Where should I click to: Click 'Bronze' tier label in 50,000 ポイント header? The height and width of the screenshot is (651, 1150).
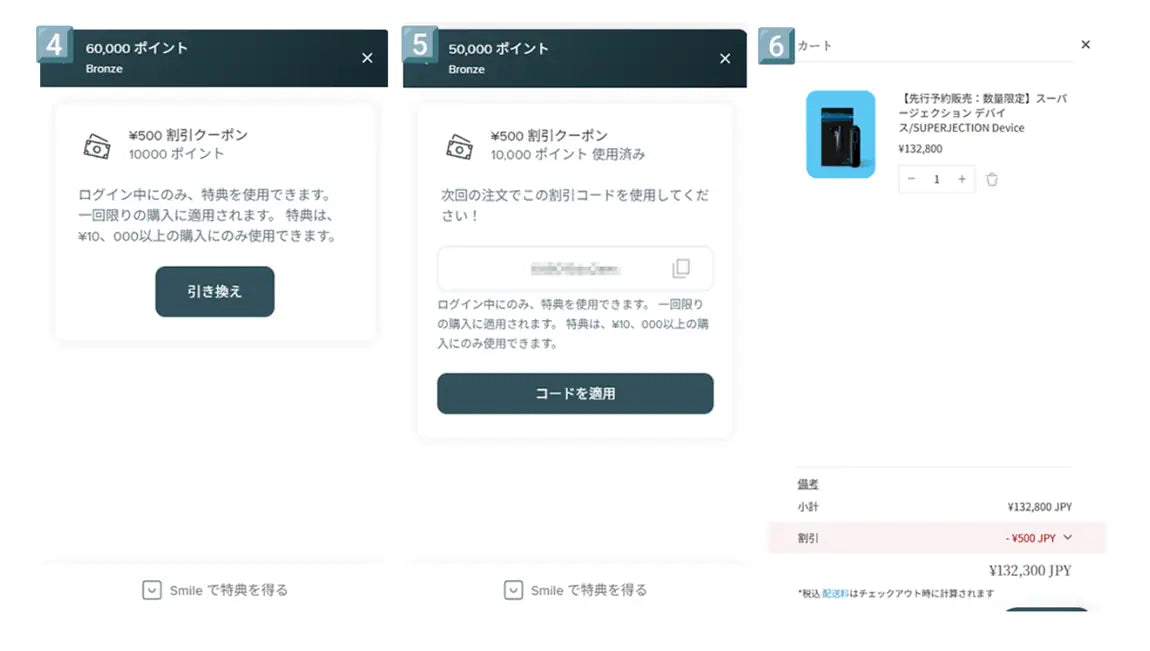coord(466,70)
